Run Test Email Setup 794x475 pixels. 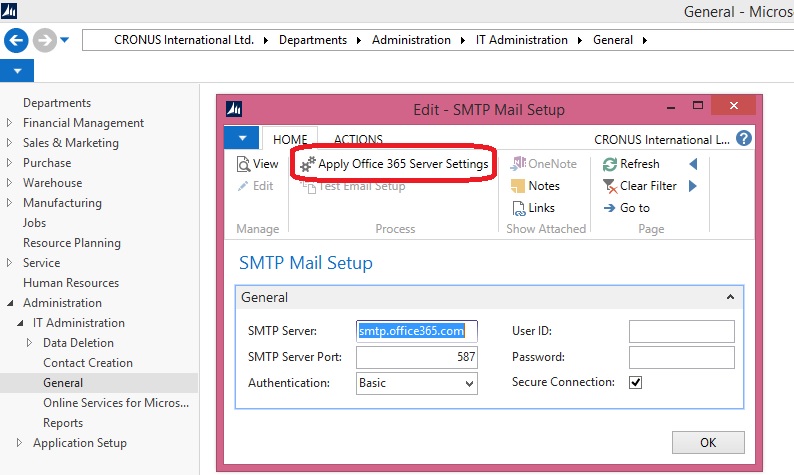pyautogui.click(x=353, y=186)
